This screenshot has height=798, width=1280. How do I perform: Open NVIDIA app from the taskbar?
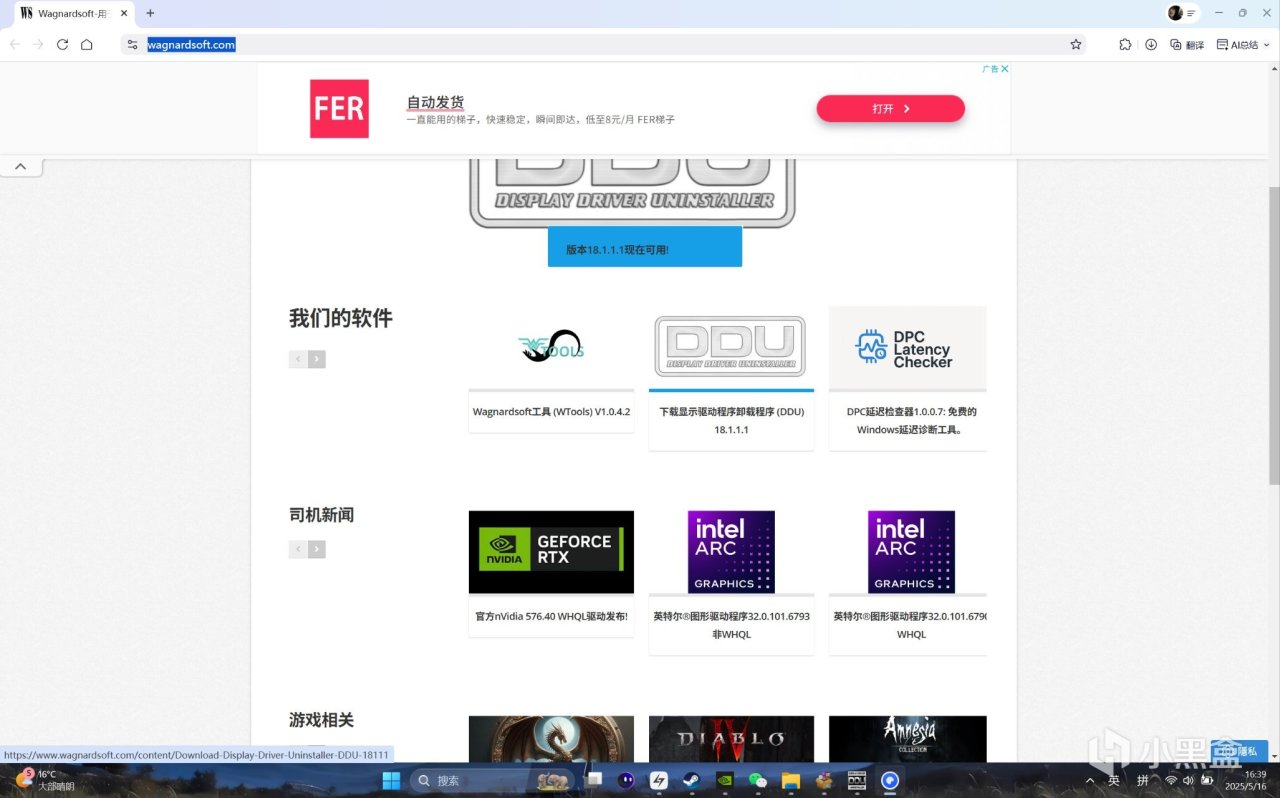(726, 780)
